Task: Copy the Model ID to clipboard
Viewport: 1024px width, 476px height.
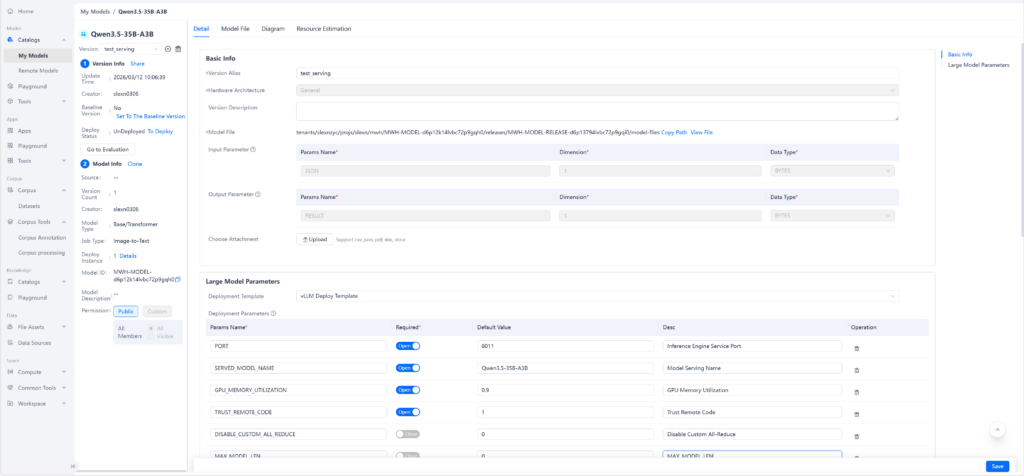Action: coord(178,280)
